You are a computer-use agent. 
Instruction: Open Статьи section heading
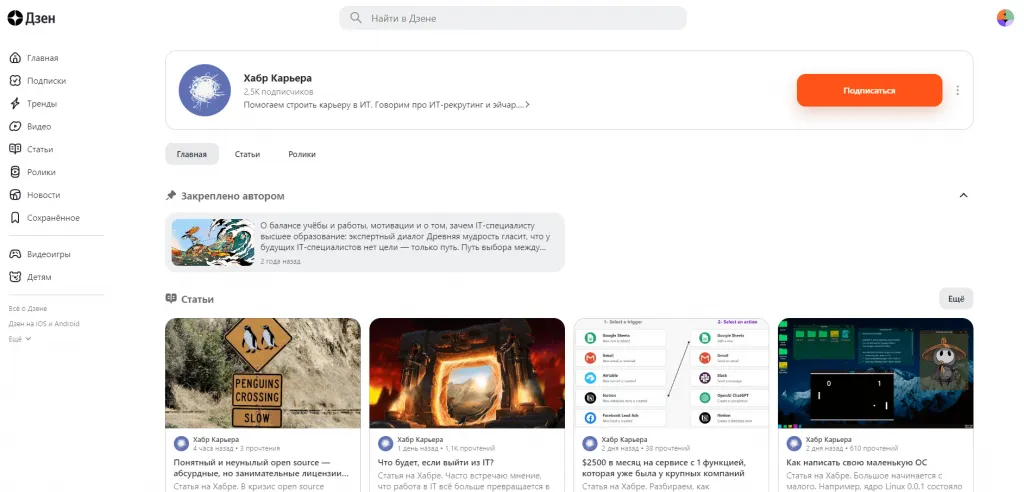(x=197, y=299)
